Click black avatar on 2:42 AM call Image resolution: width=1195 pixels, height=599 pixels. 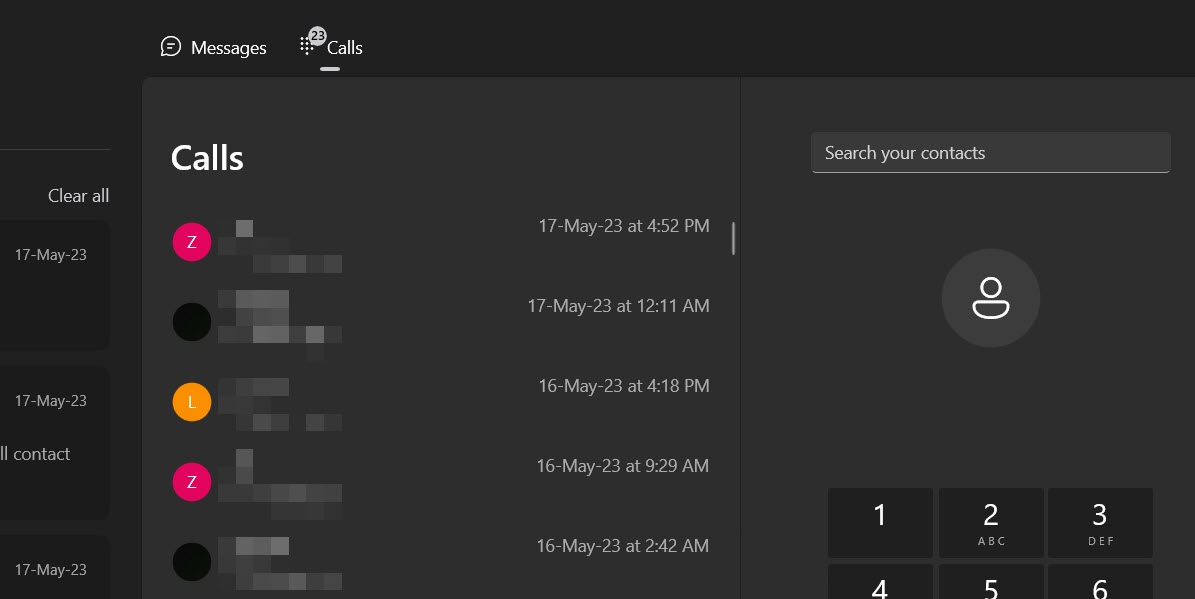[x=192, y=562]
